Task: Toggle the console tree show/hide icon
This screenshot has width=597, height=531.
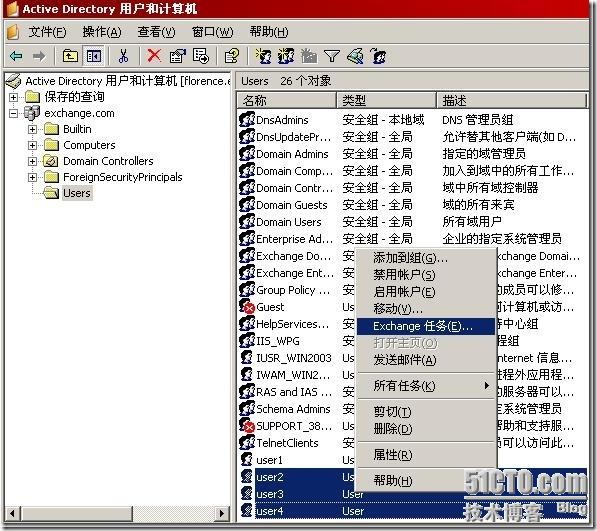Action: click(x=94, y=56)
